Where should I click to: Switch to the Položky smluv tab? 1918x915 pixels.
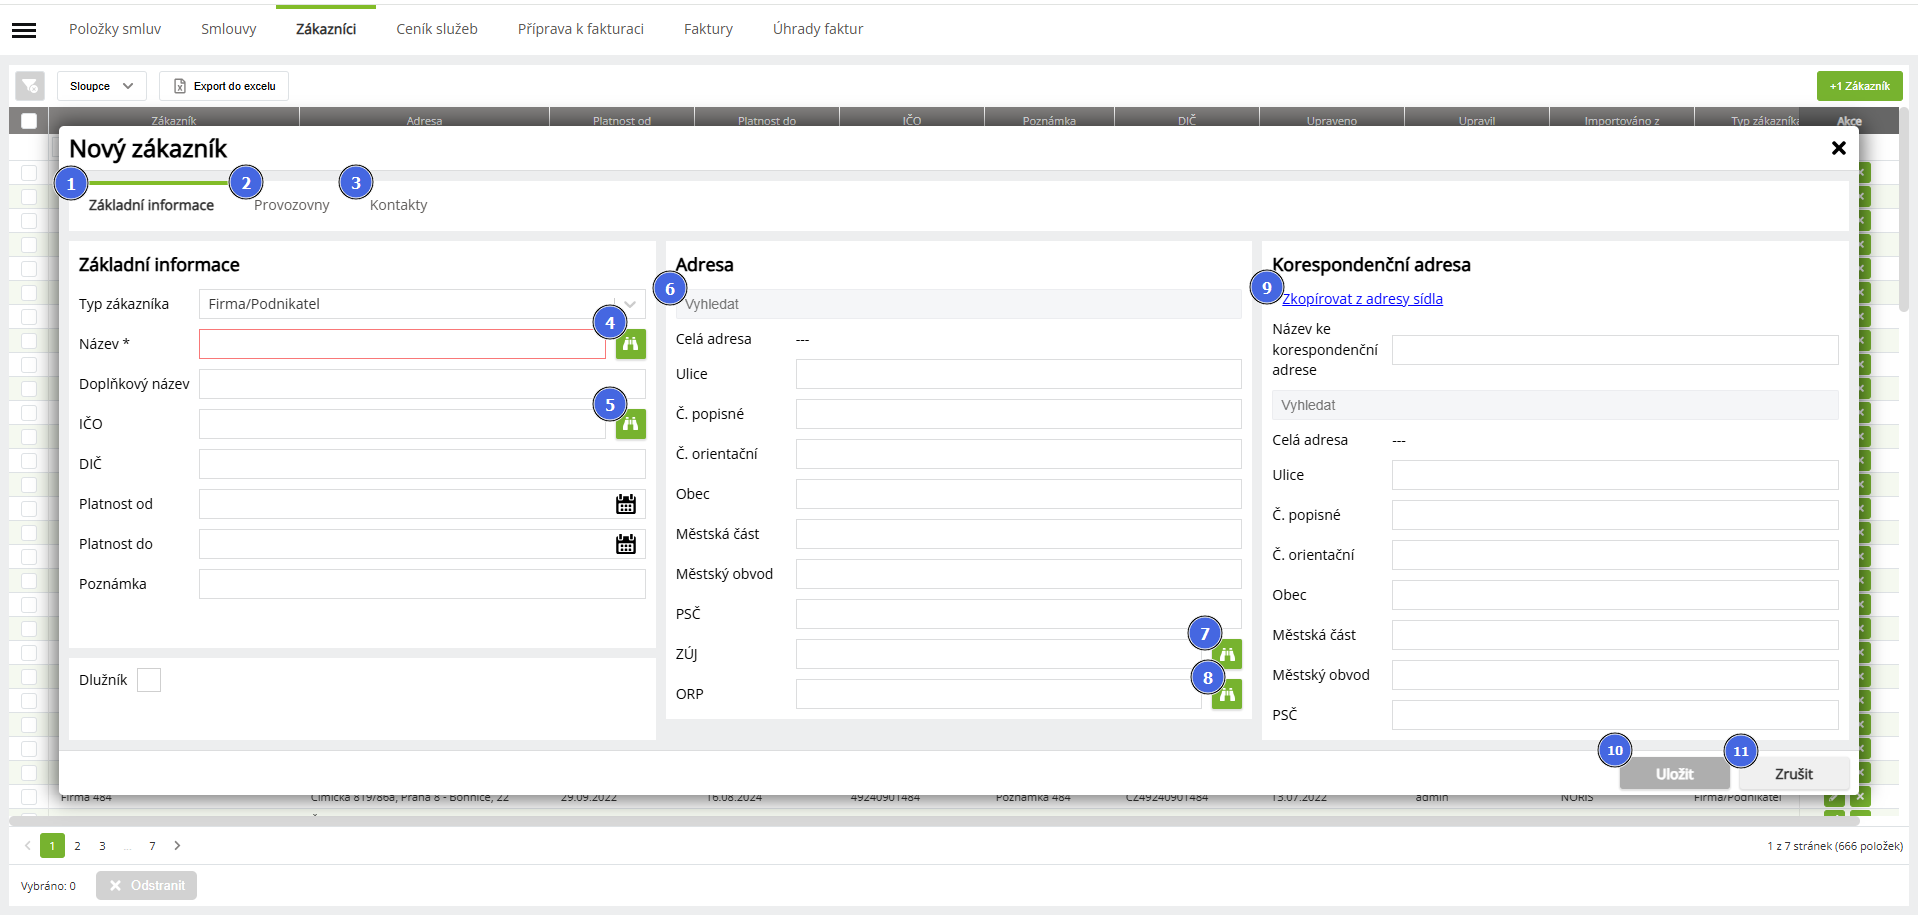(x=115, y=29)
